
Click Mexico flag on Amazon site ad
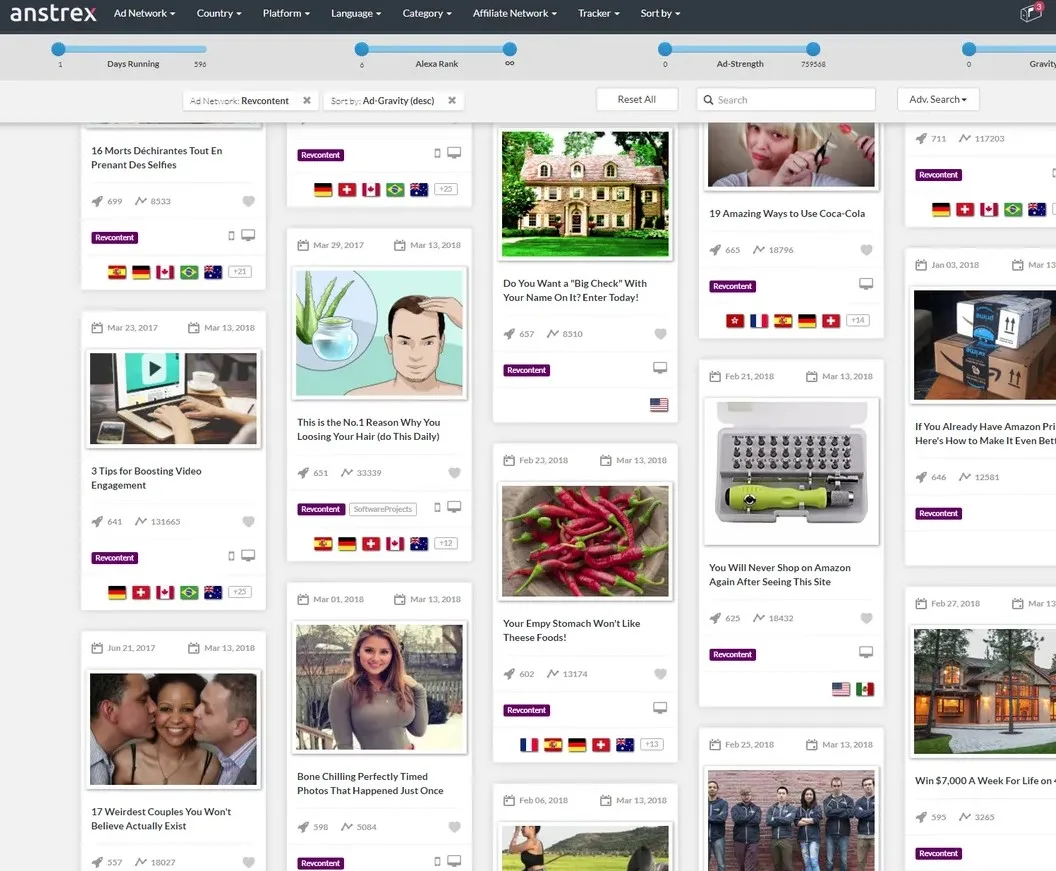(x=865, y=689)
